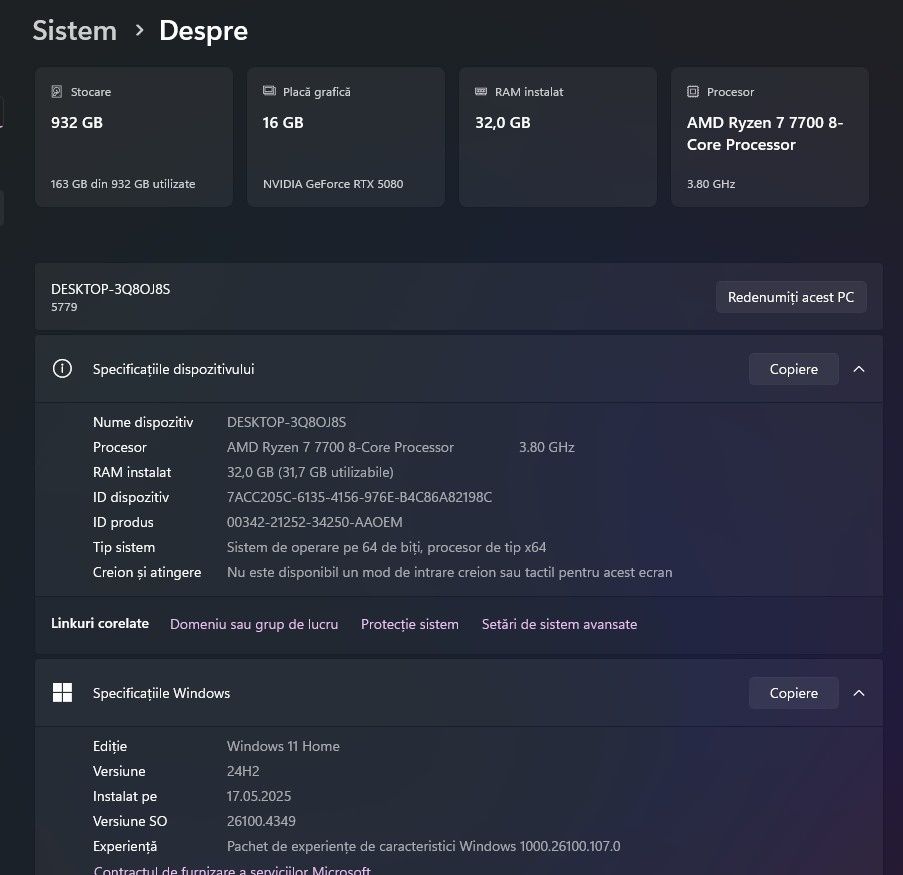Viewport: 903px width, 875px height.
Task: Open the RAM instalat 32,0 GB card
Action: pos(558,137)
